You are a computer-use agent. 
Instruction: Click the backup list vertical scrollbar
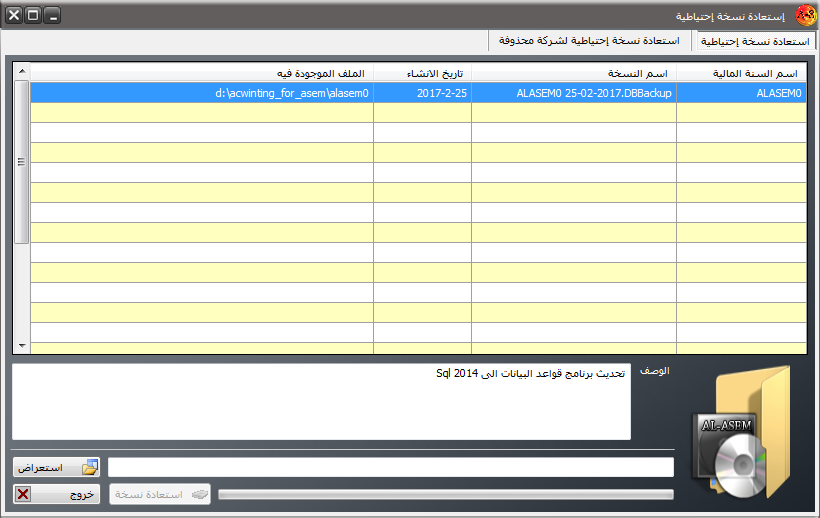pos(21,162)
